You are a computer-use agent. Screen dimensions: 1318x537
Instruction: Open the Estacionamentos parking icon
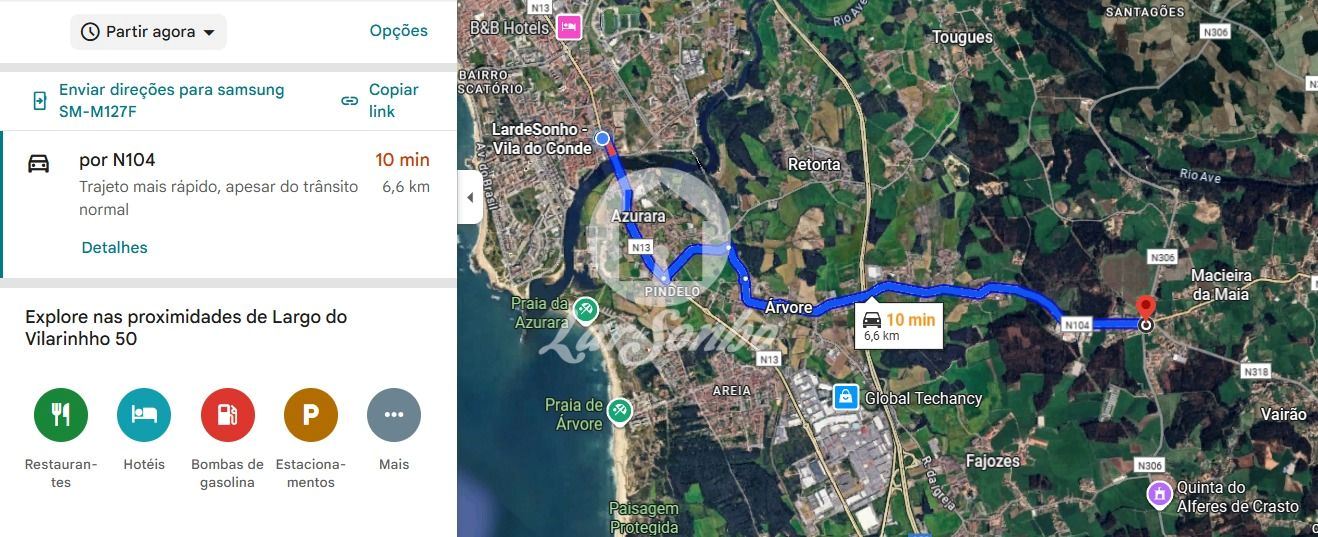pyautogui.click(x=311, y=414)
